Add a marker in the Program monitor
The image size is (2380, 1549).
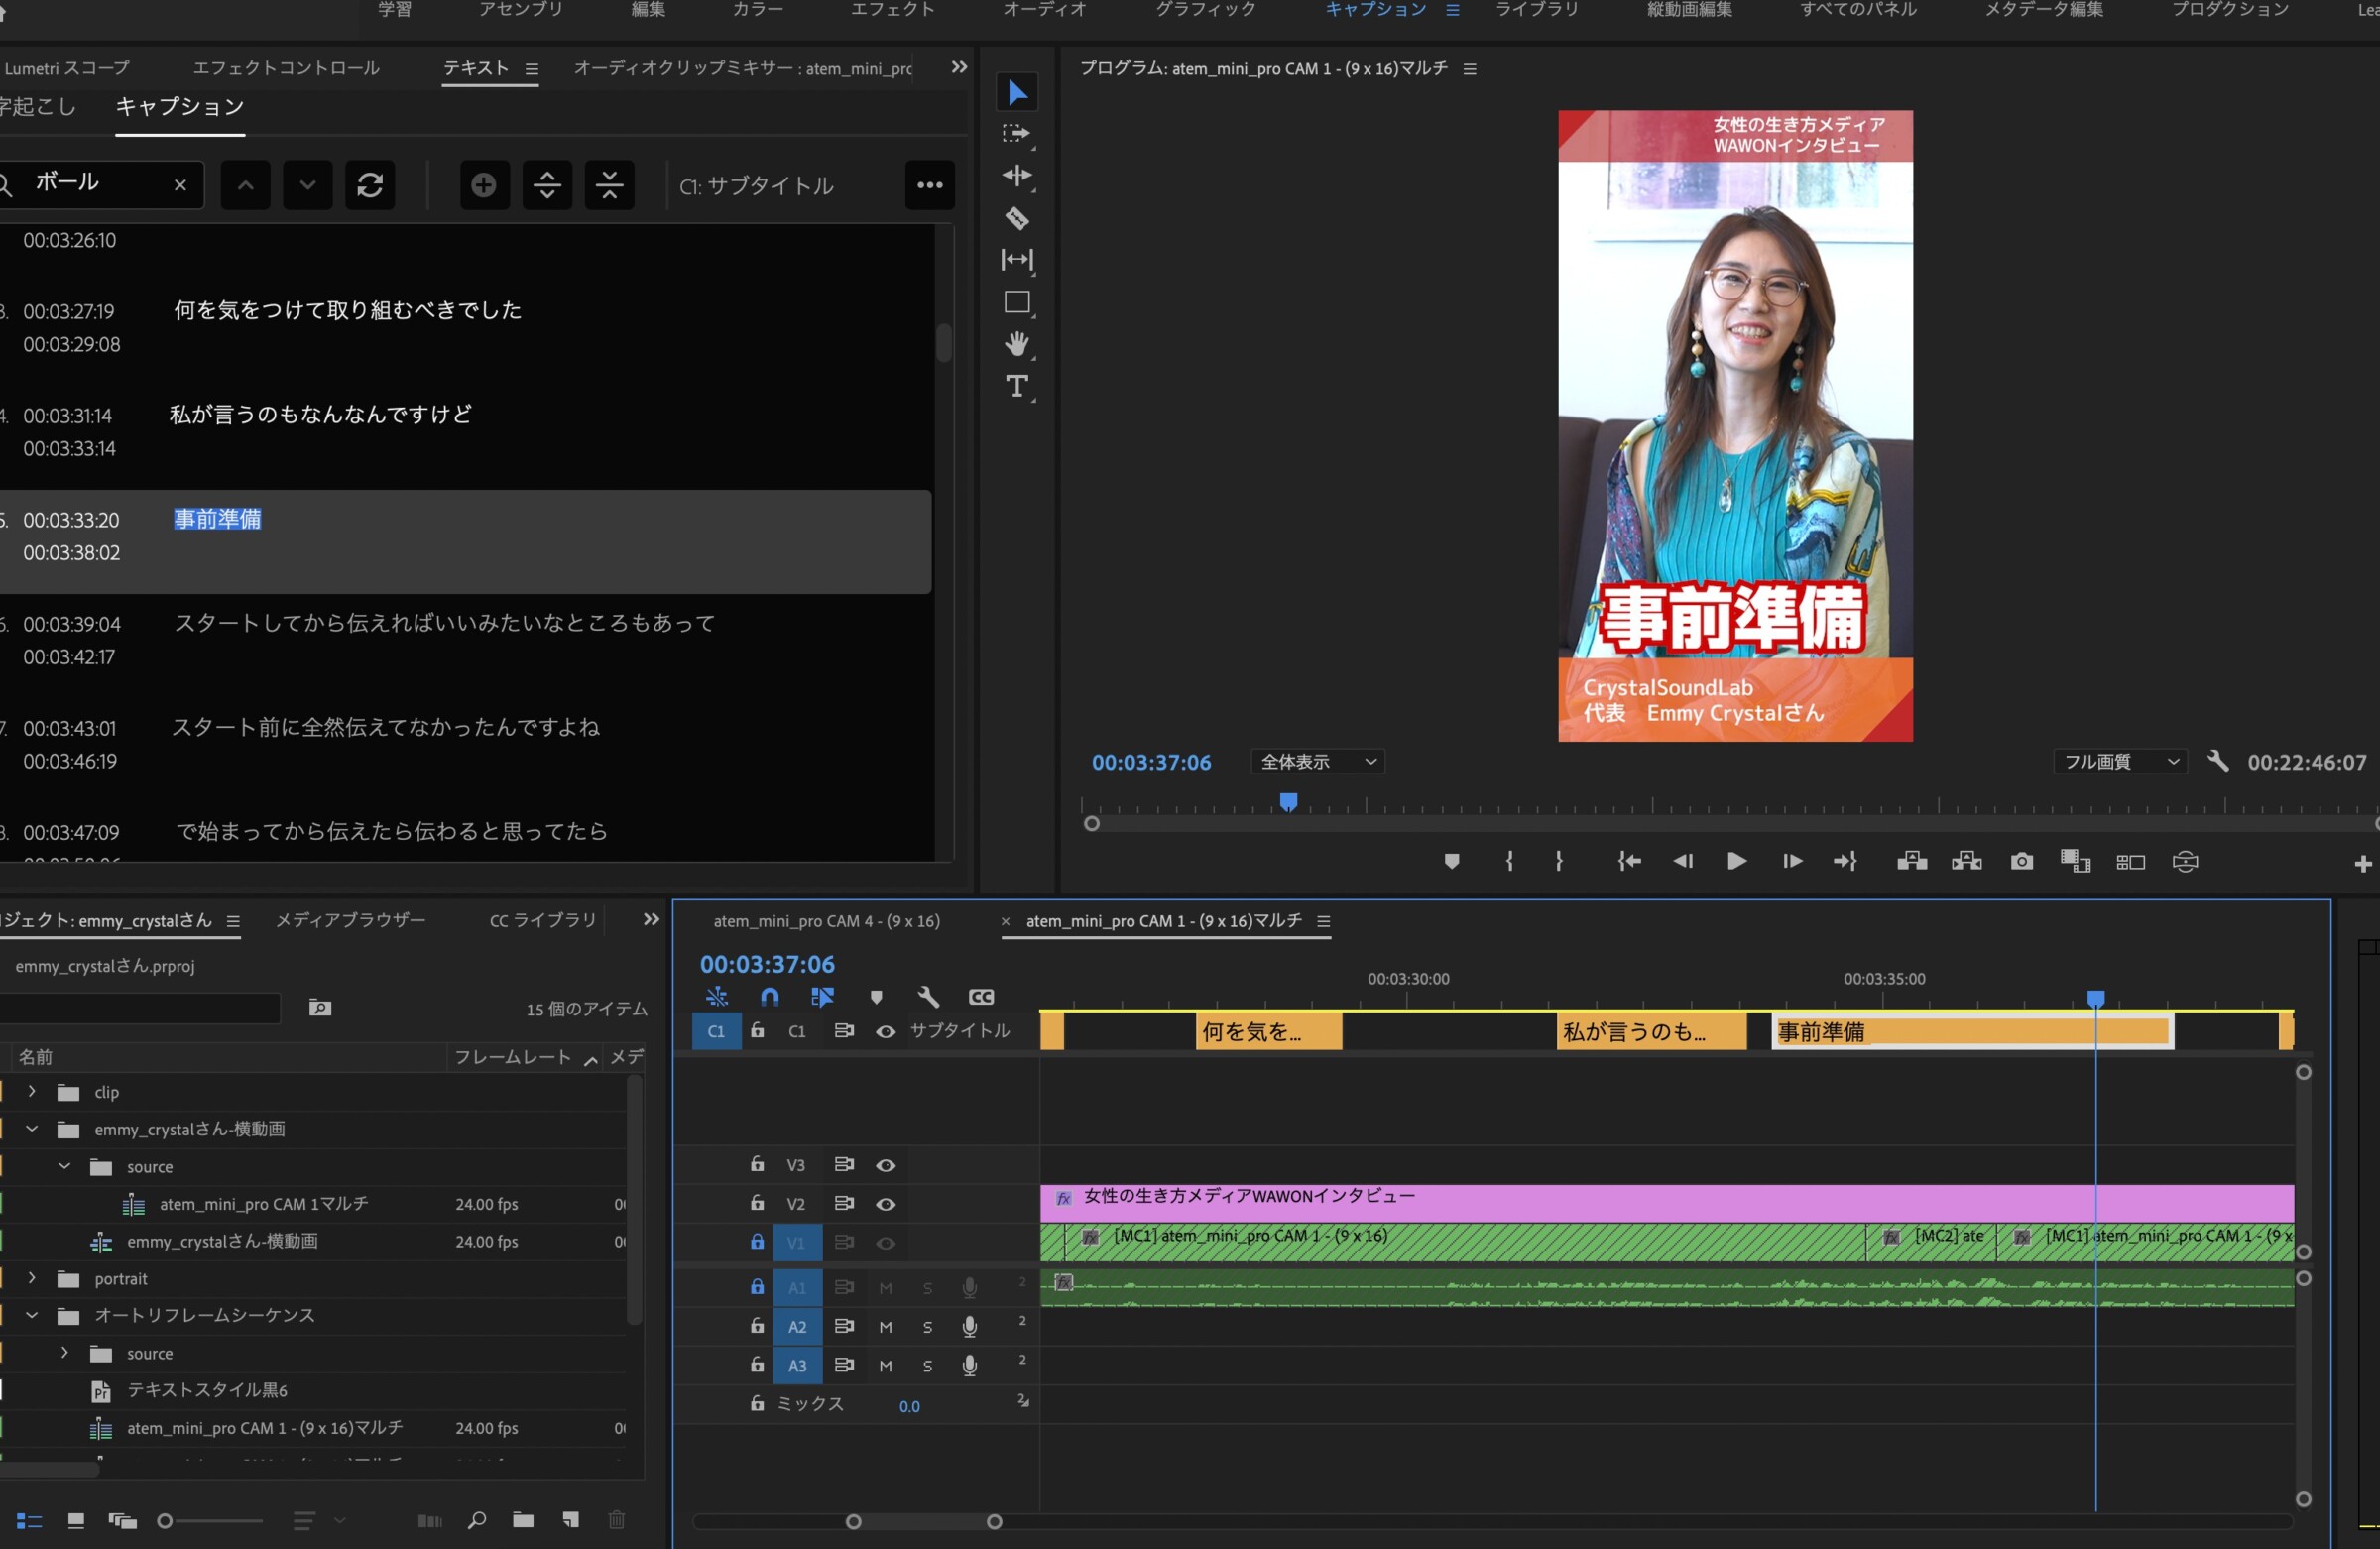pyautogui.click(x=1452, y=861)
